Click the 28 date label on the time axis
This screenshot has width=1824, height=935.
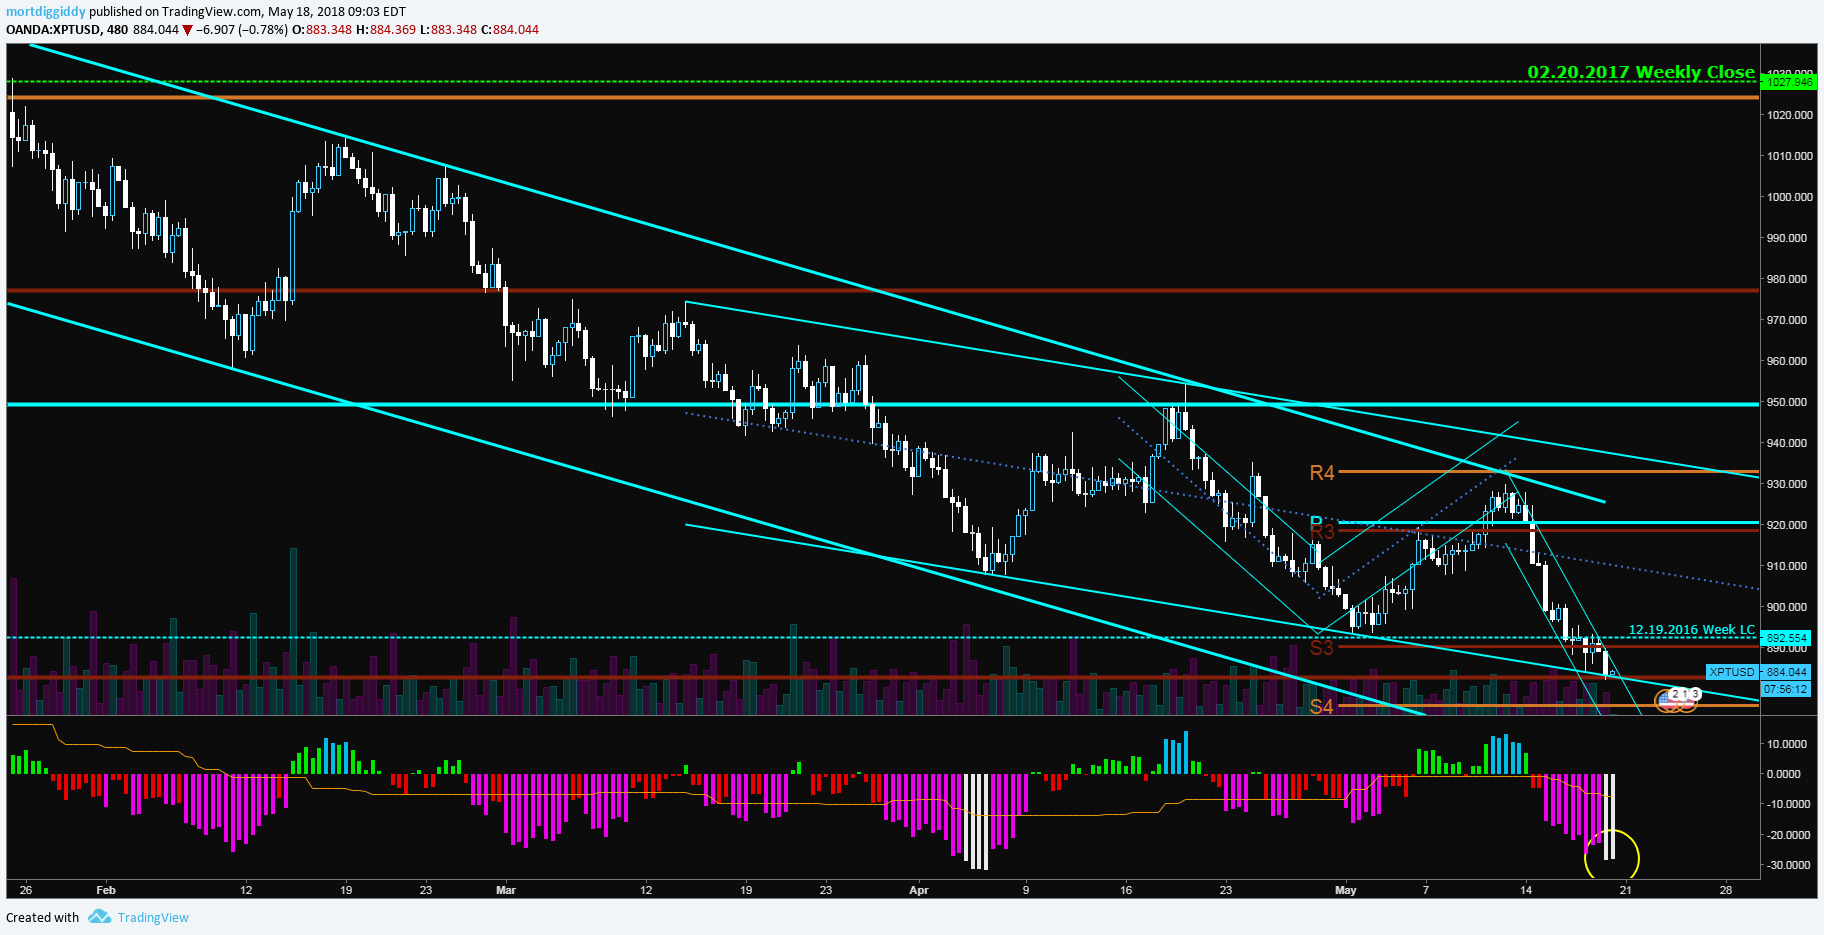point(1726,890)
